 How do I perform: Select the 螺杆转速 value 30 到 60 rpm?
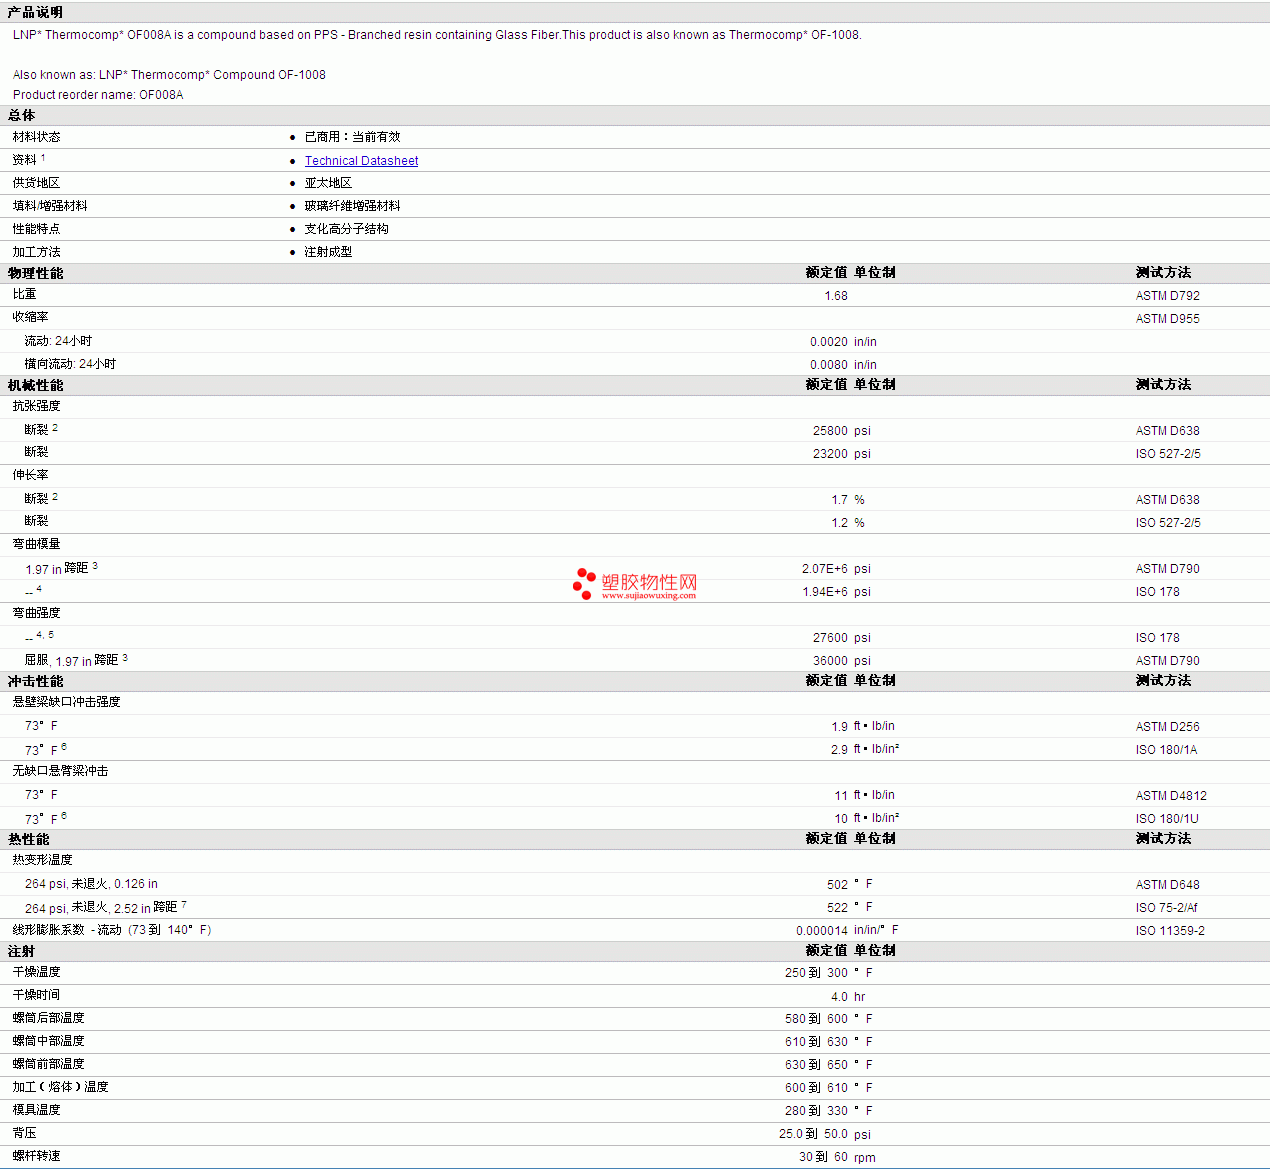point(837,1158)
